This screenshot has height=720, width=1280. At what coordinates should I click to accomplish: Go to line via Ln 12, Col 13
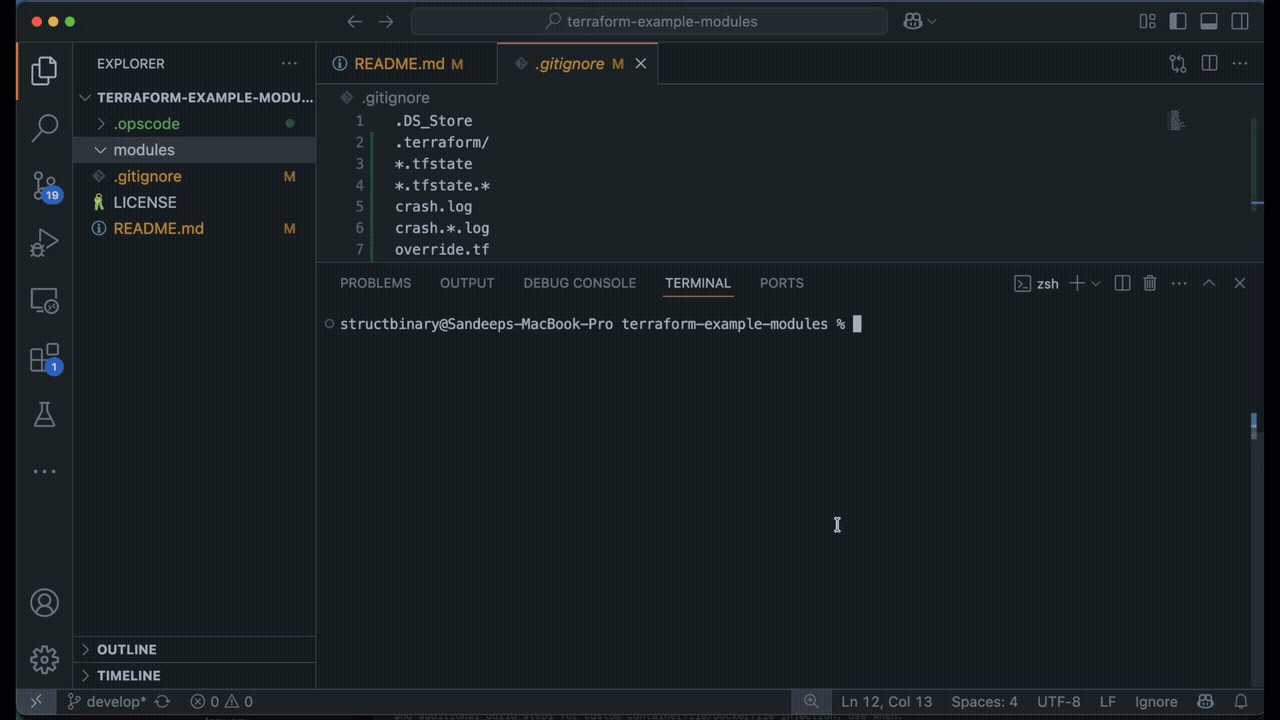886,701
